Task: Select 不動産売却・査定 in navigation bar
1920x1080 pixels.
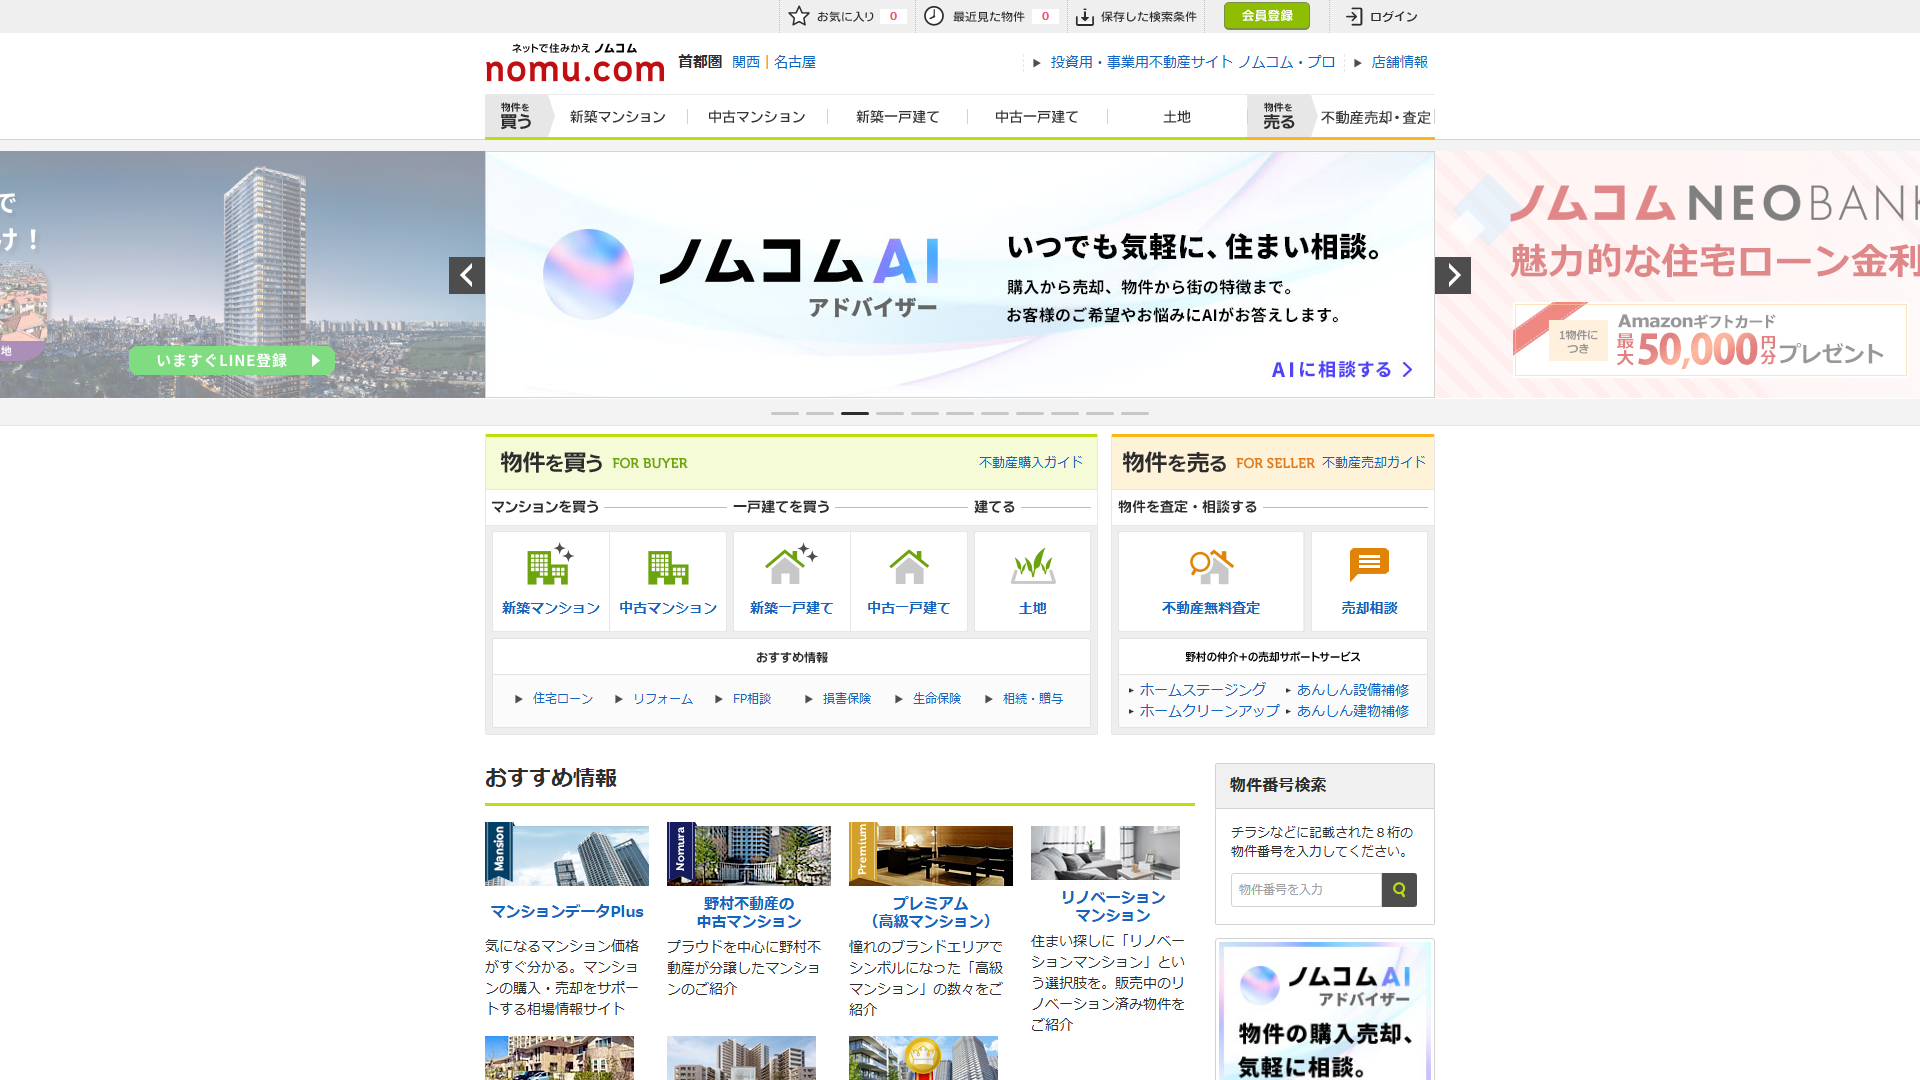Action: click(x=1376, y=117)
